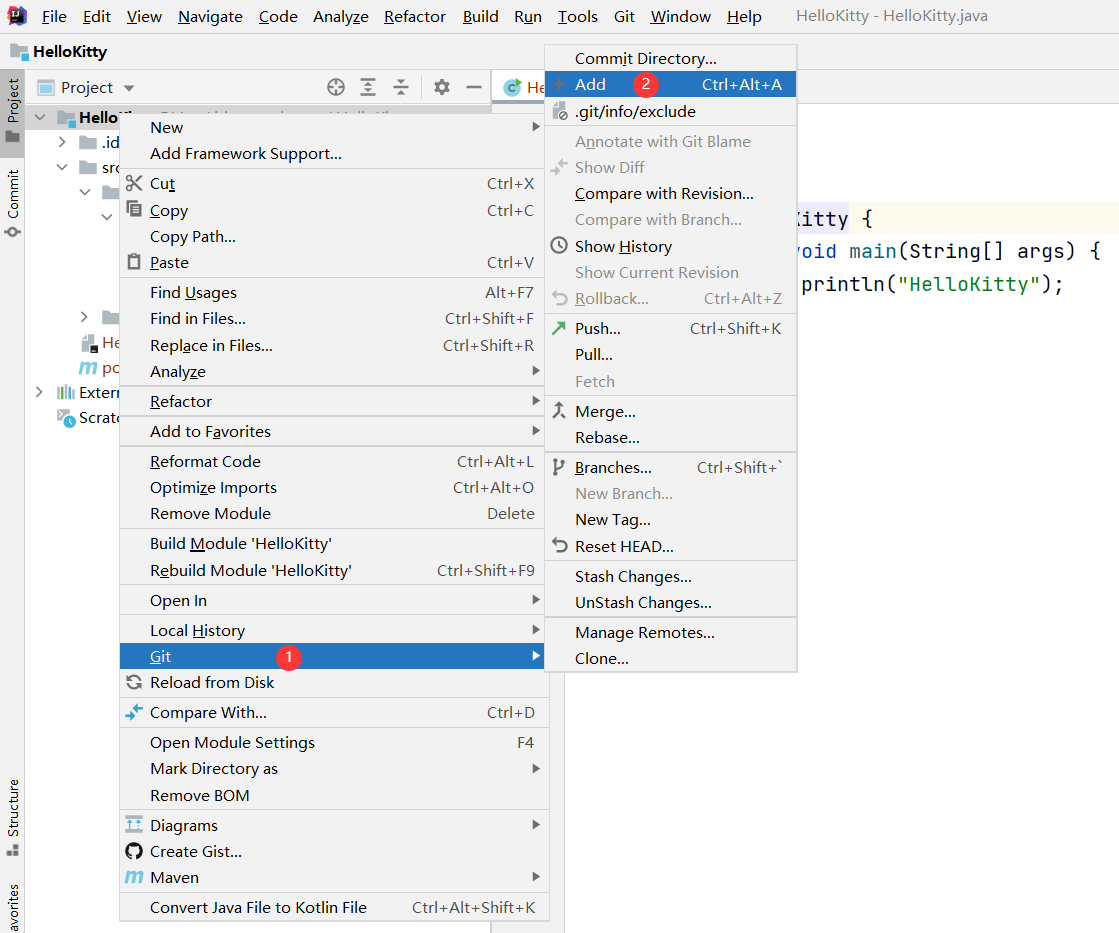Click Pull... in Git submenu
Image resolution: width=1119 pixels, height=933 pixels.
[x=670, y=355]
